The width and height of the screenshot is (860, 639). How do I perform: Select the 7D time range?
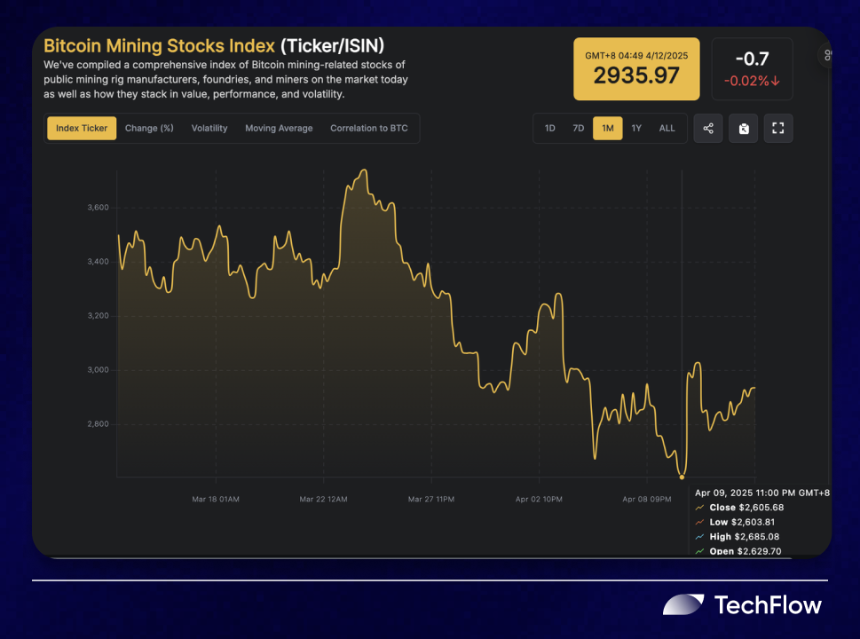[578, 128]
